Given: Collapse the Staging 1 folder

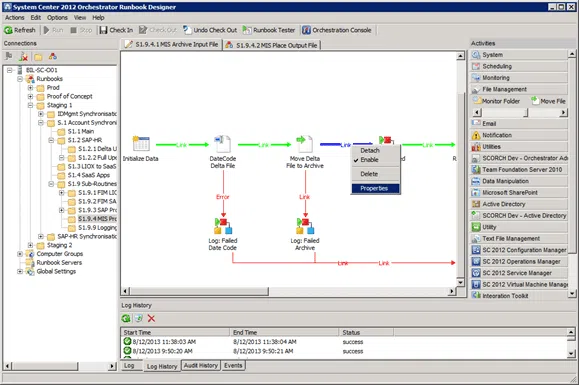Looking at the screenshot, I should pyautogui.click(x=30, y=105).
